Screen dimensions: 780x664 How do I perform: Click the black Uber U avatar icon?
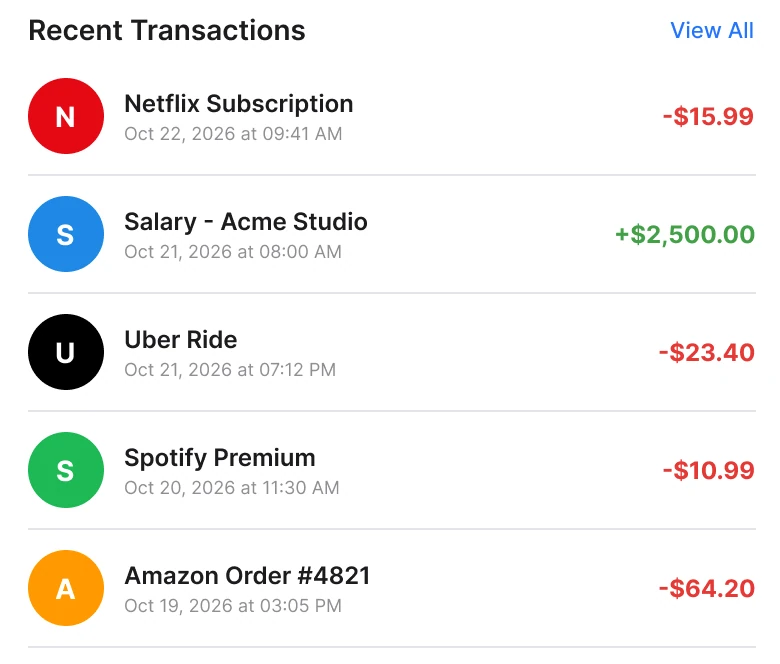pos(66,352)
